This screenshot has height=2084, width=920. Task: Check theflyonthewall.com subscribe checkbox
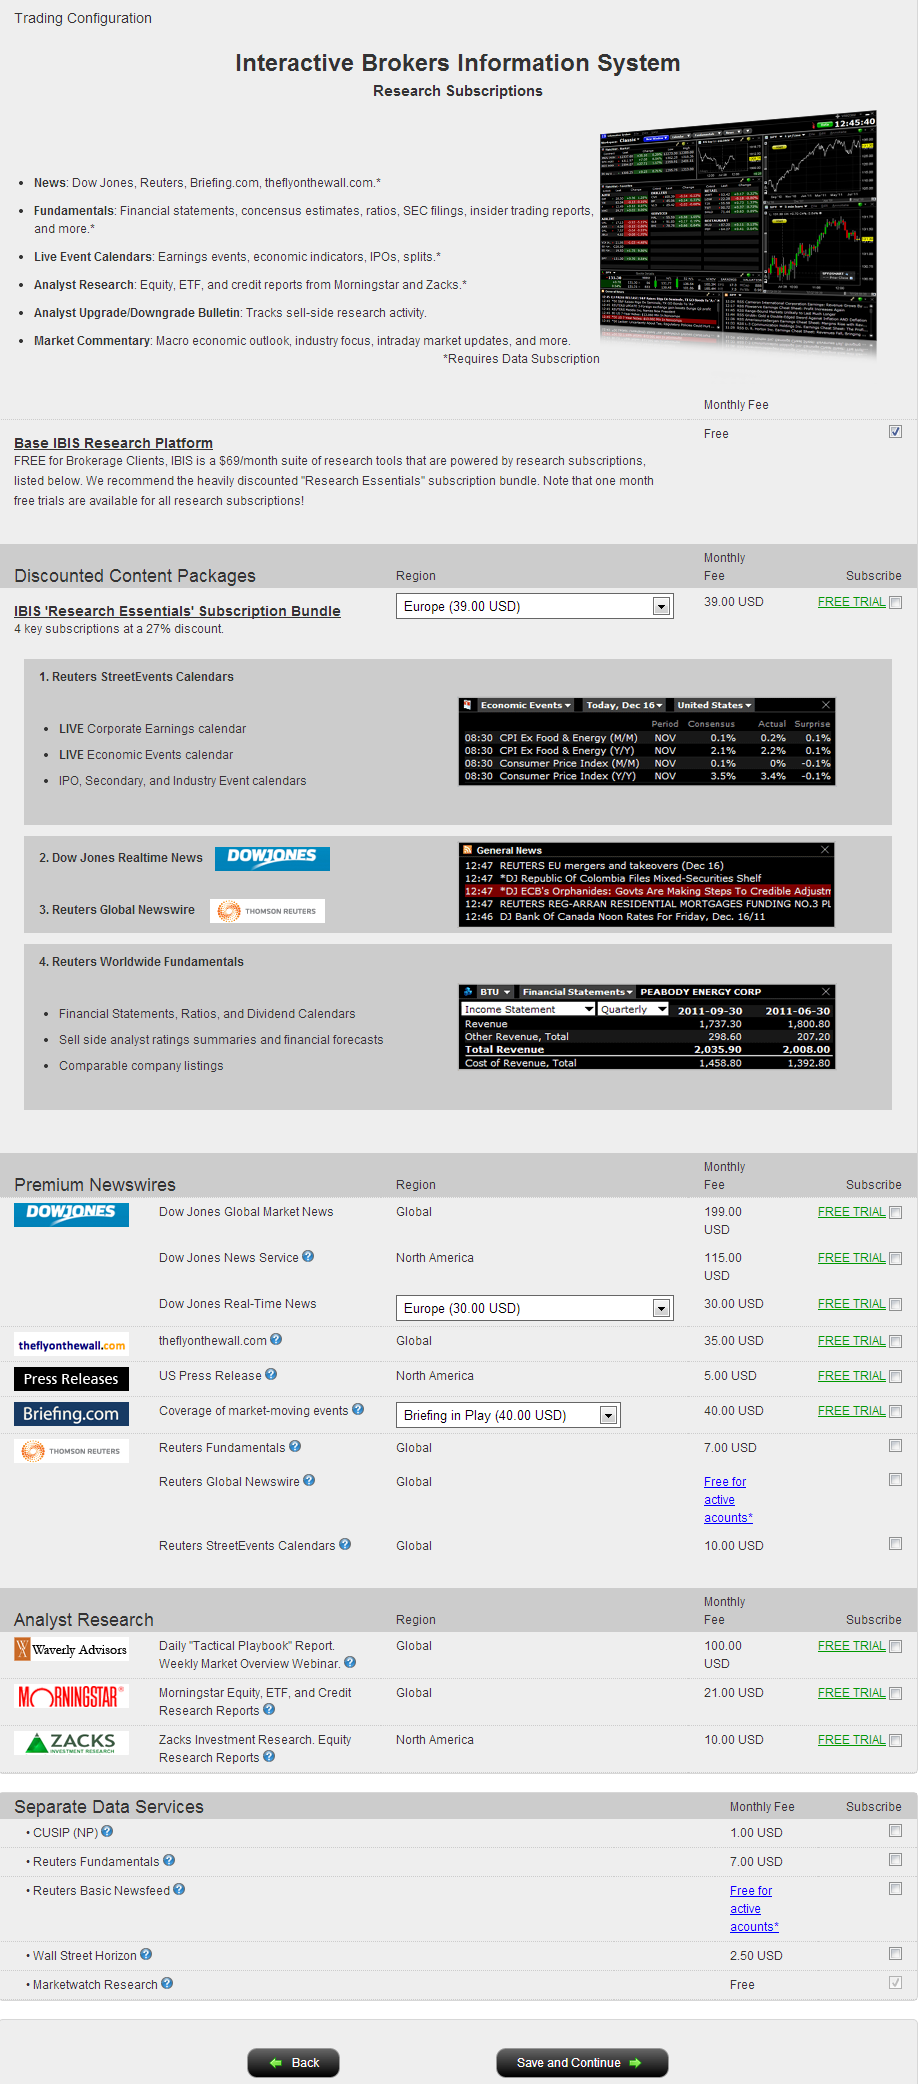click(896, 1342)
